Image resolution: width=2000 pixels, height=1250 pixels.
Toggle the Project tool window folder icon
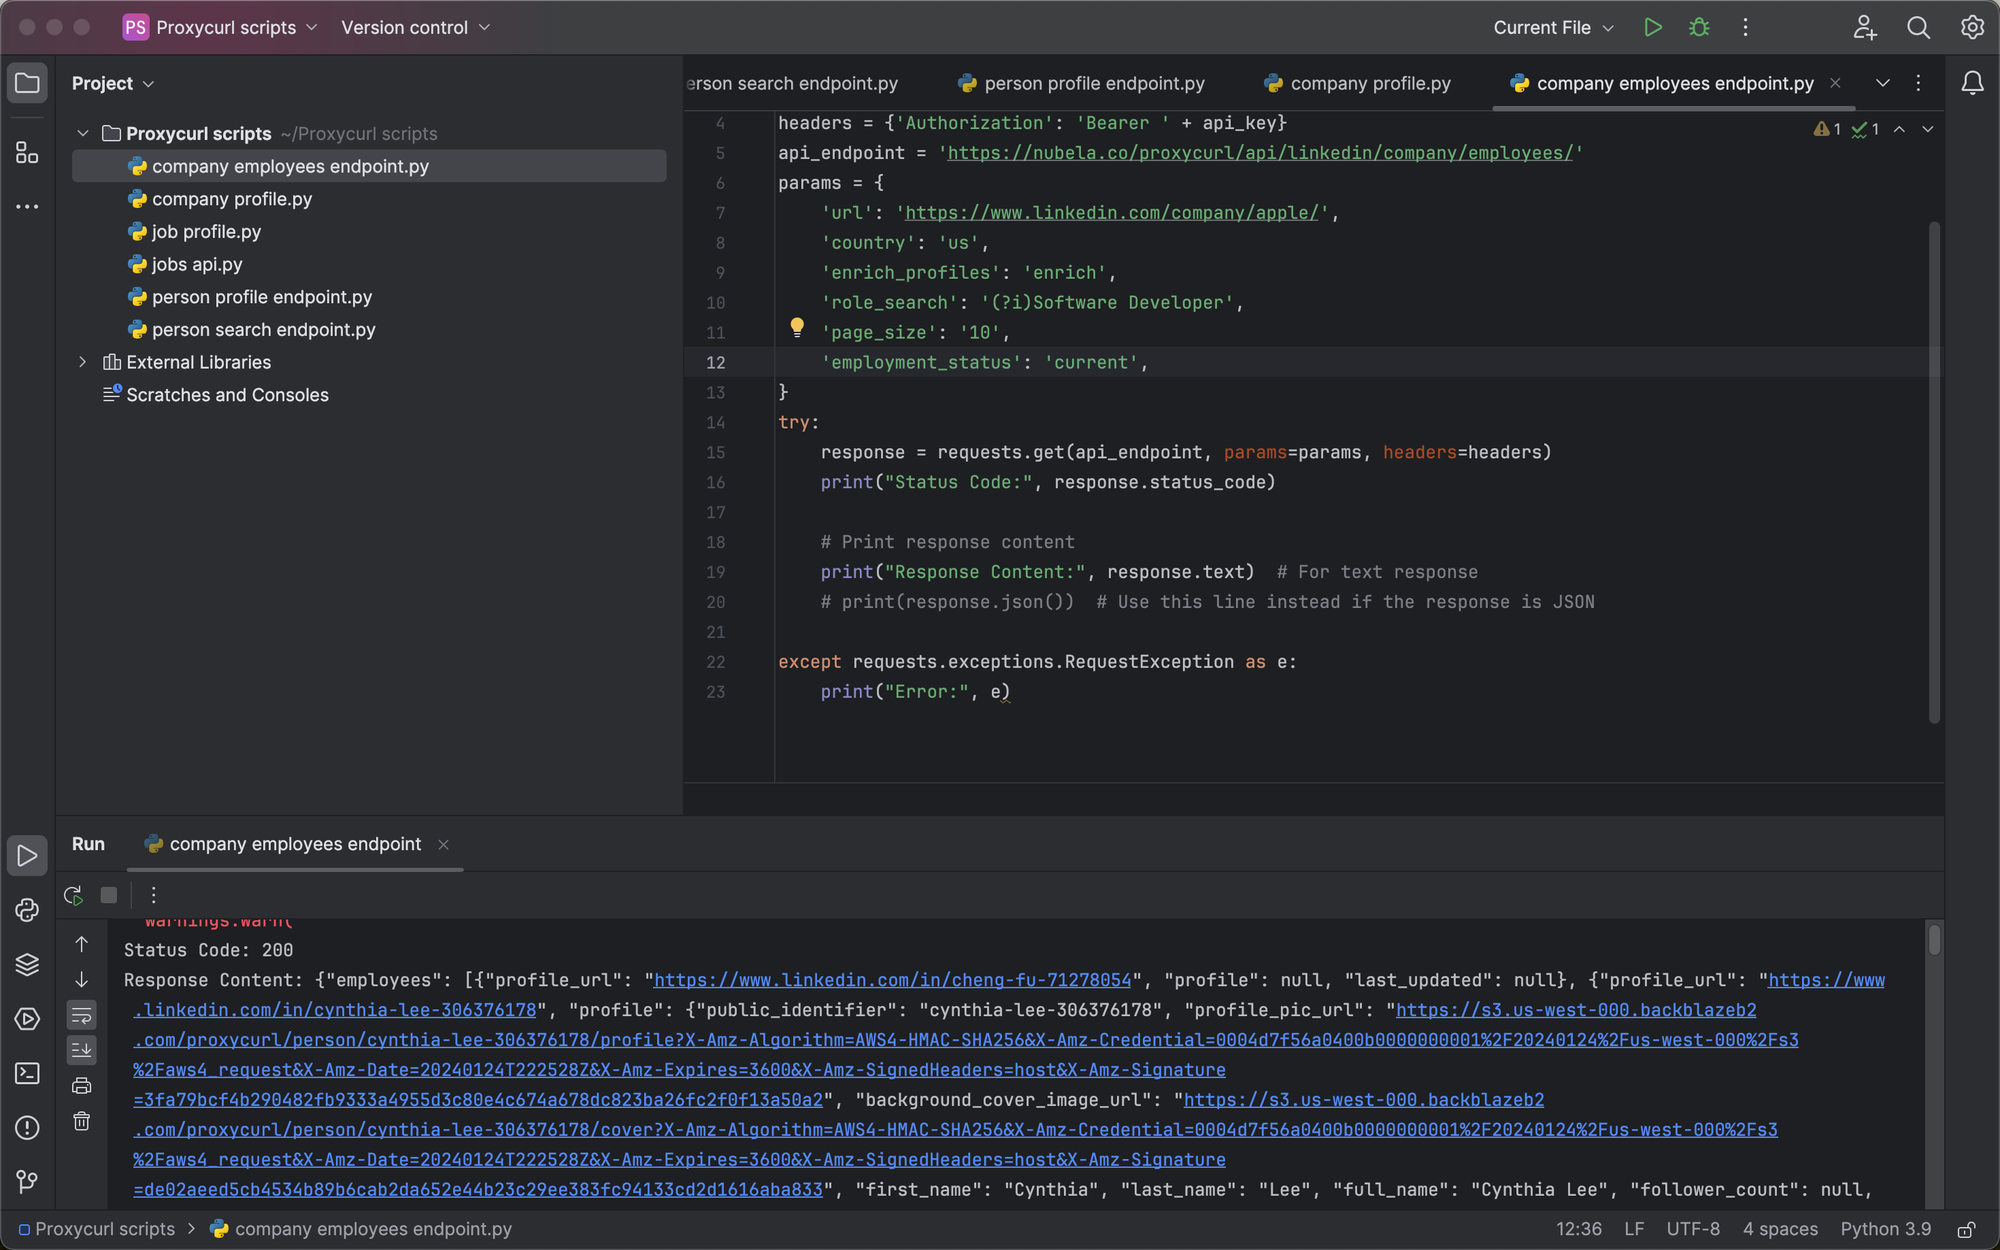tap(27, 83)
